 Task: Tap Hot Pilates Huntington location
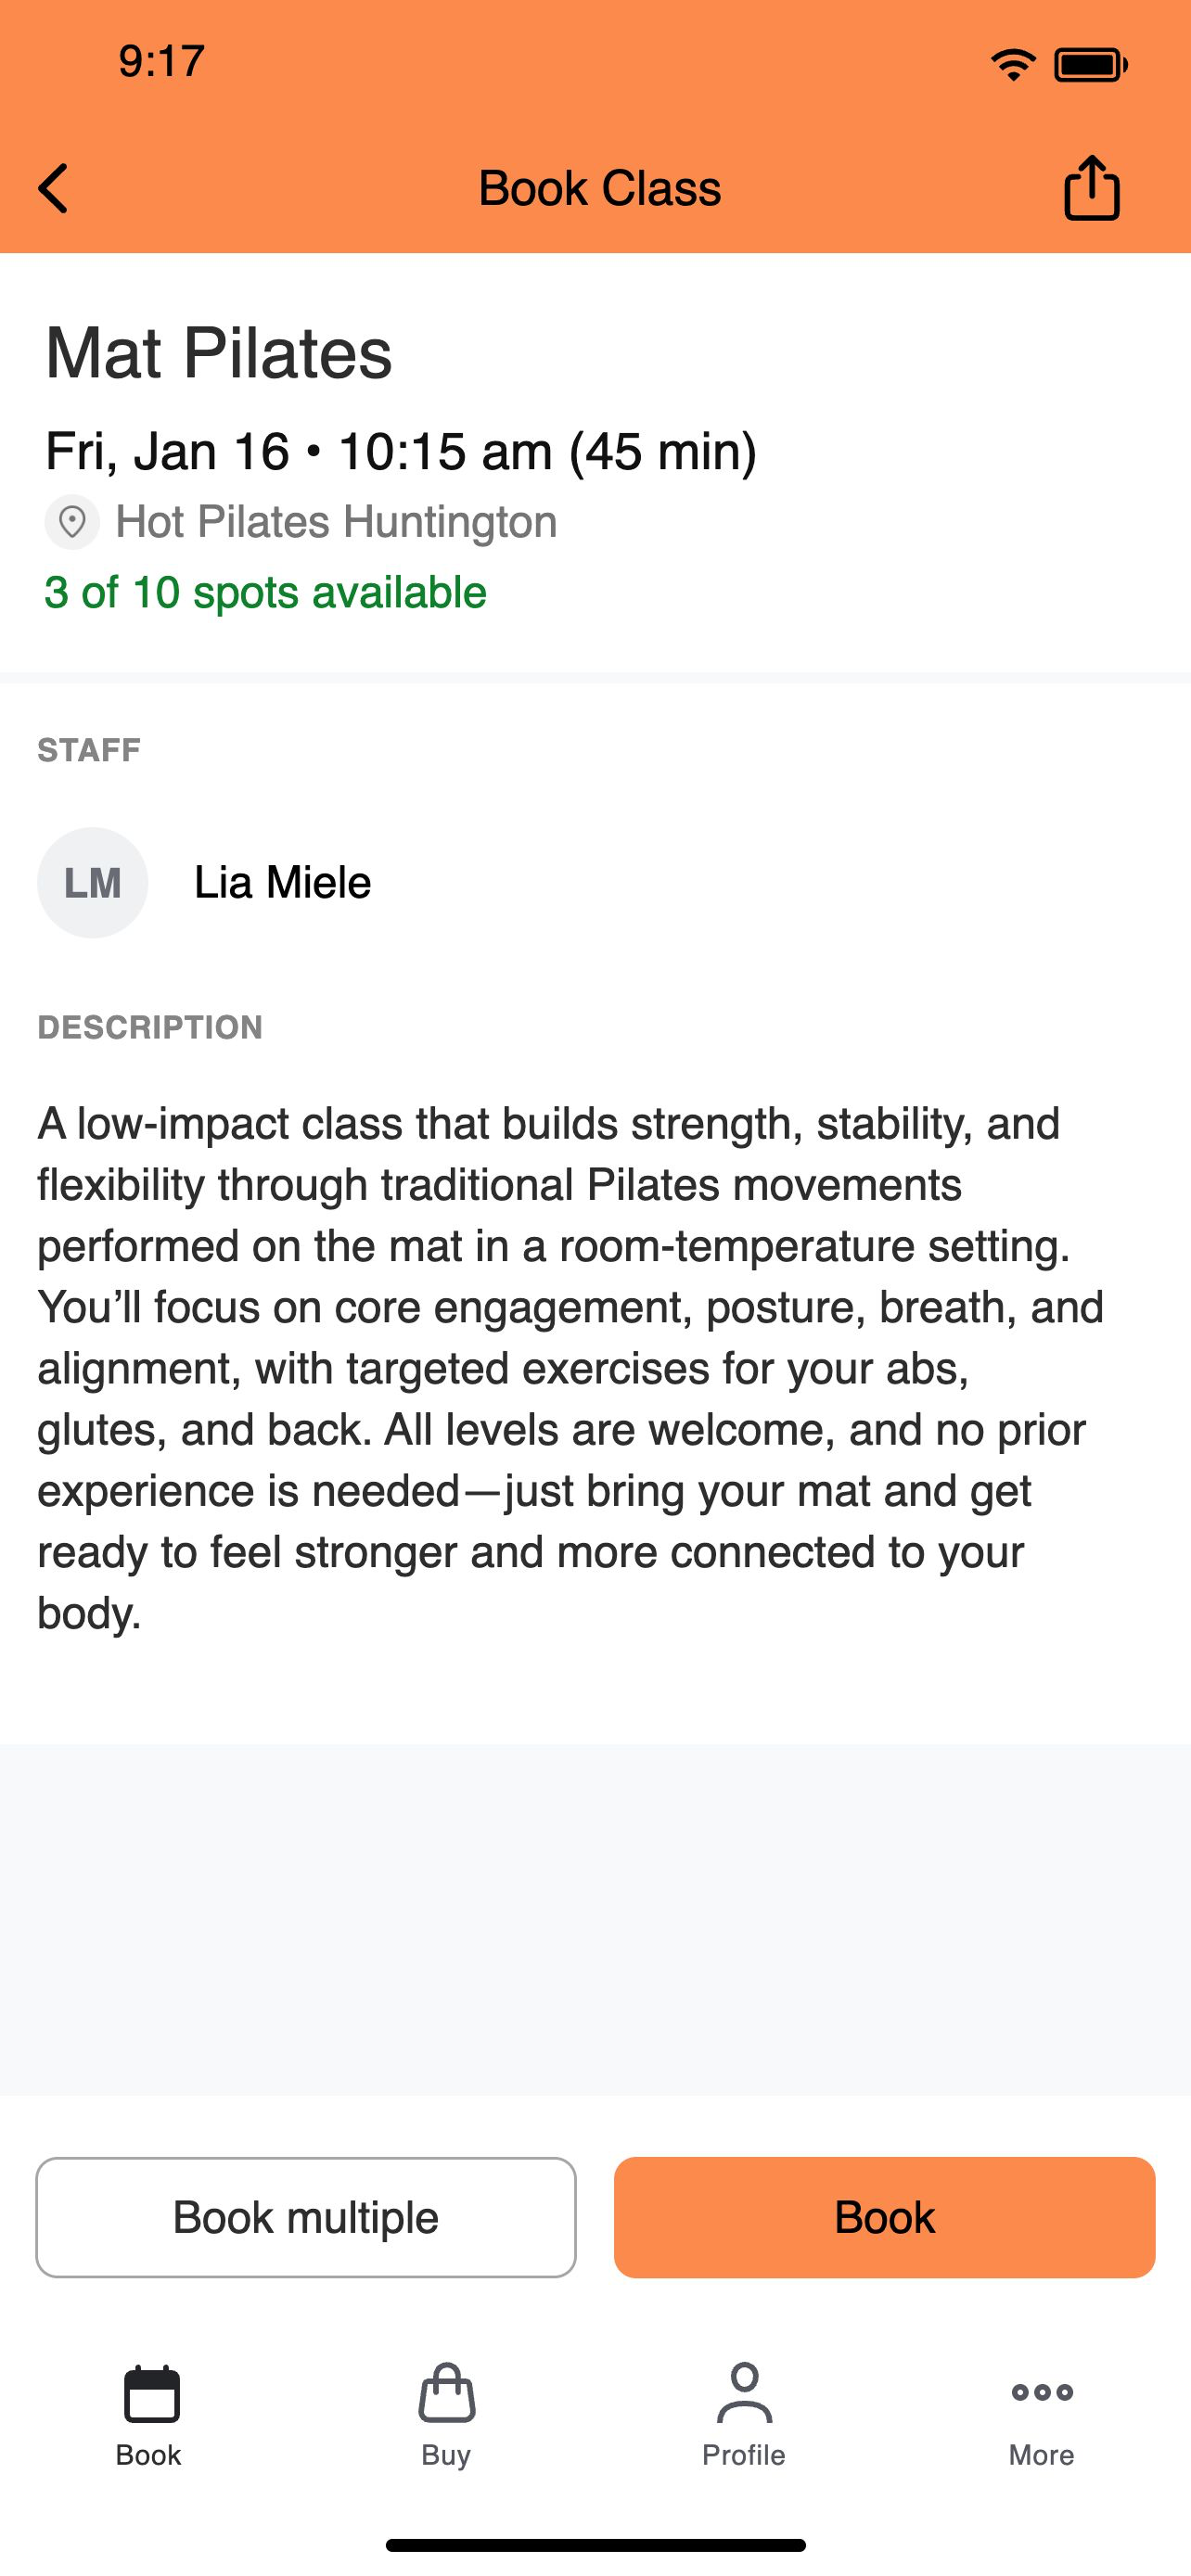coord(336,522)
